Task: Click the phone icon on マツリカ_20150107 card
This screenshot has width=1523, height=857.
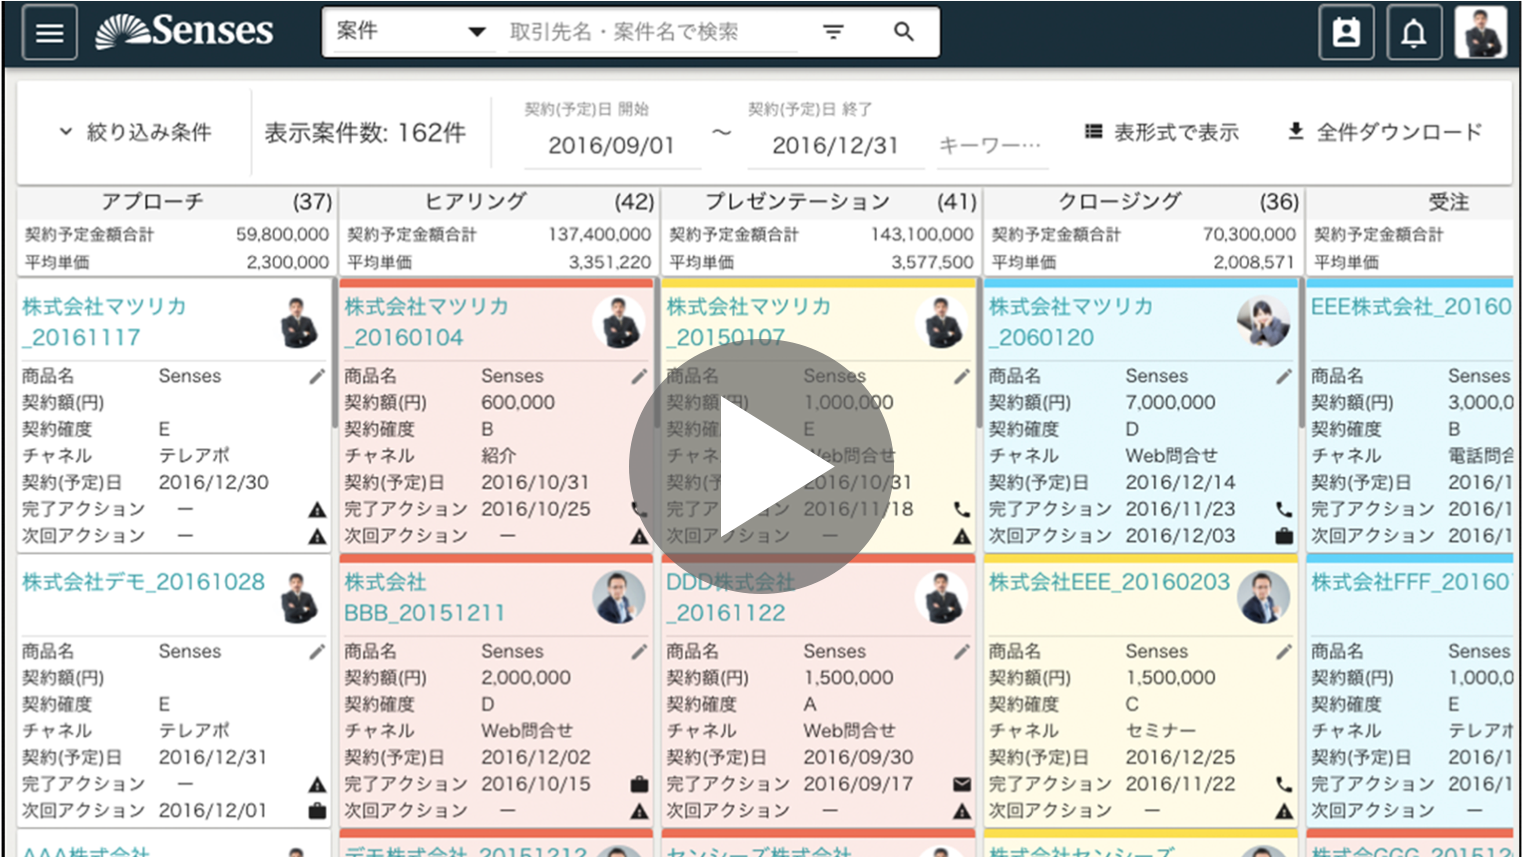Action: [x=961, y=510]
